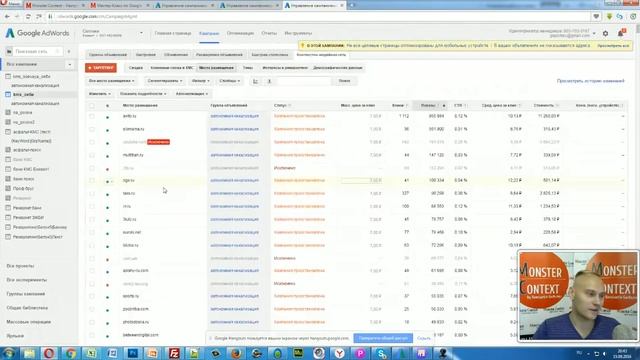Image resolution: width=640 pixels, height=360 pixels.
Task: Open Google Chrome from the taskbar
Action: [70, 353]
